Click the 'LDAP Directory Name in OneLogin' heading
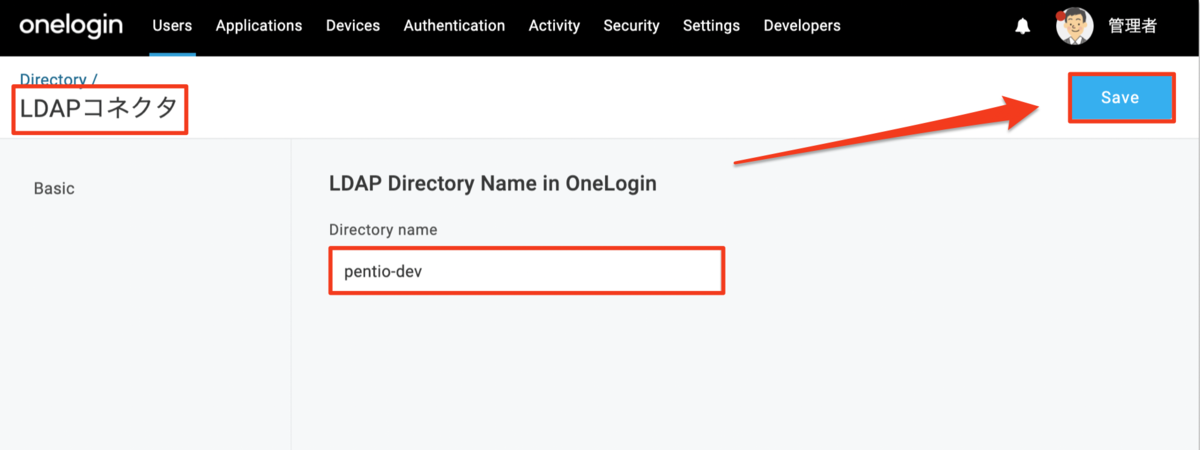Image resolution: width=1200 pixels, height=450 pixels. (492, 184)
